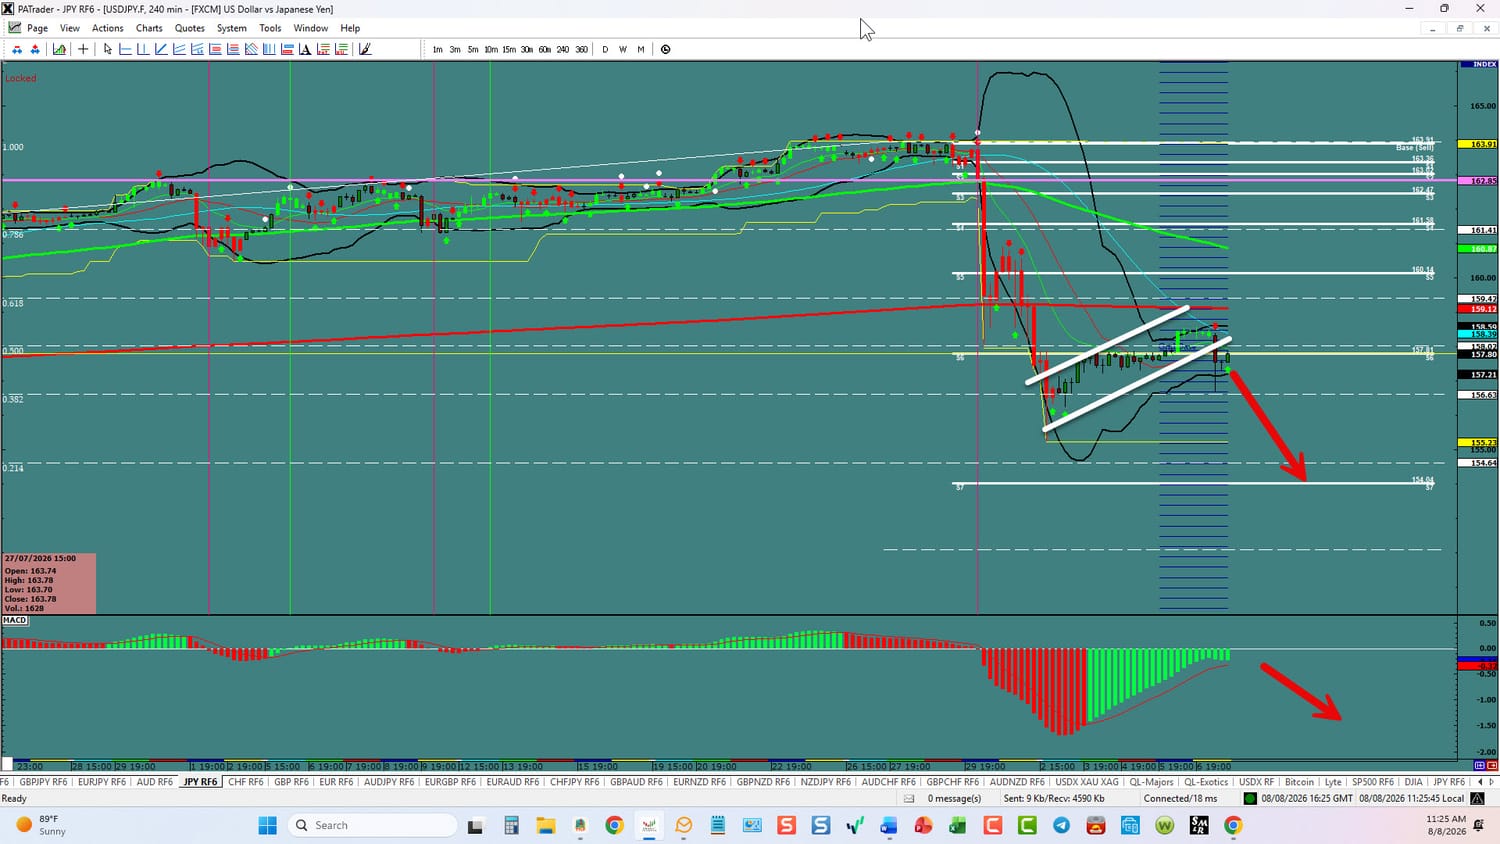Pick the horizontal line drawing tool
This screenshot has width=1500, height=844.
click(125, 49)
